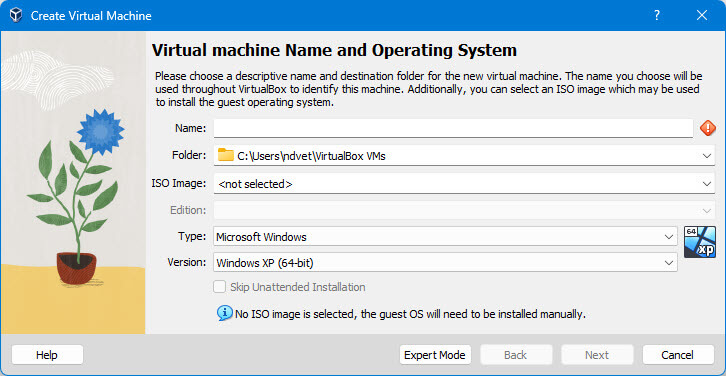
Task: Click the disabled Edition dropdown
Action: 464,211
